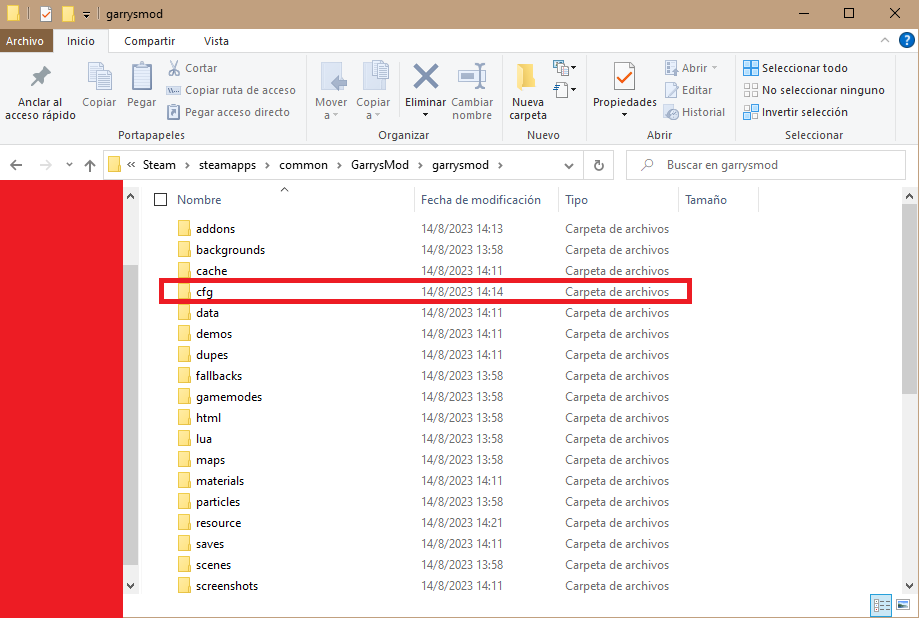919x618 pixels.
Task: Expand the address bar history dropdown
Action: coord(569,166)
